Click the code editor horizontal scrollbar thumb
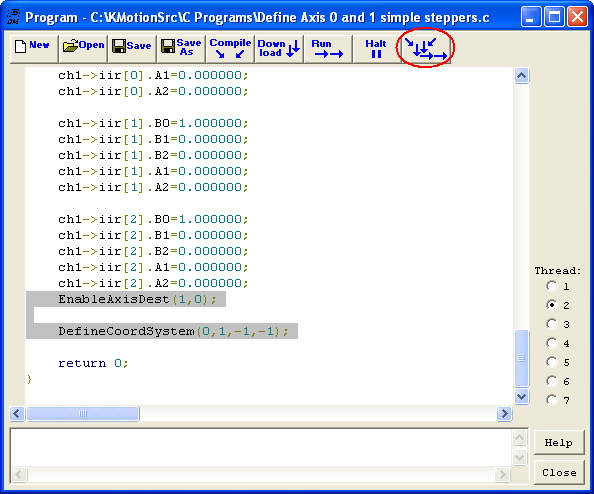 pos(83,413)
